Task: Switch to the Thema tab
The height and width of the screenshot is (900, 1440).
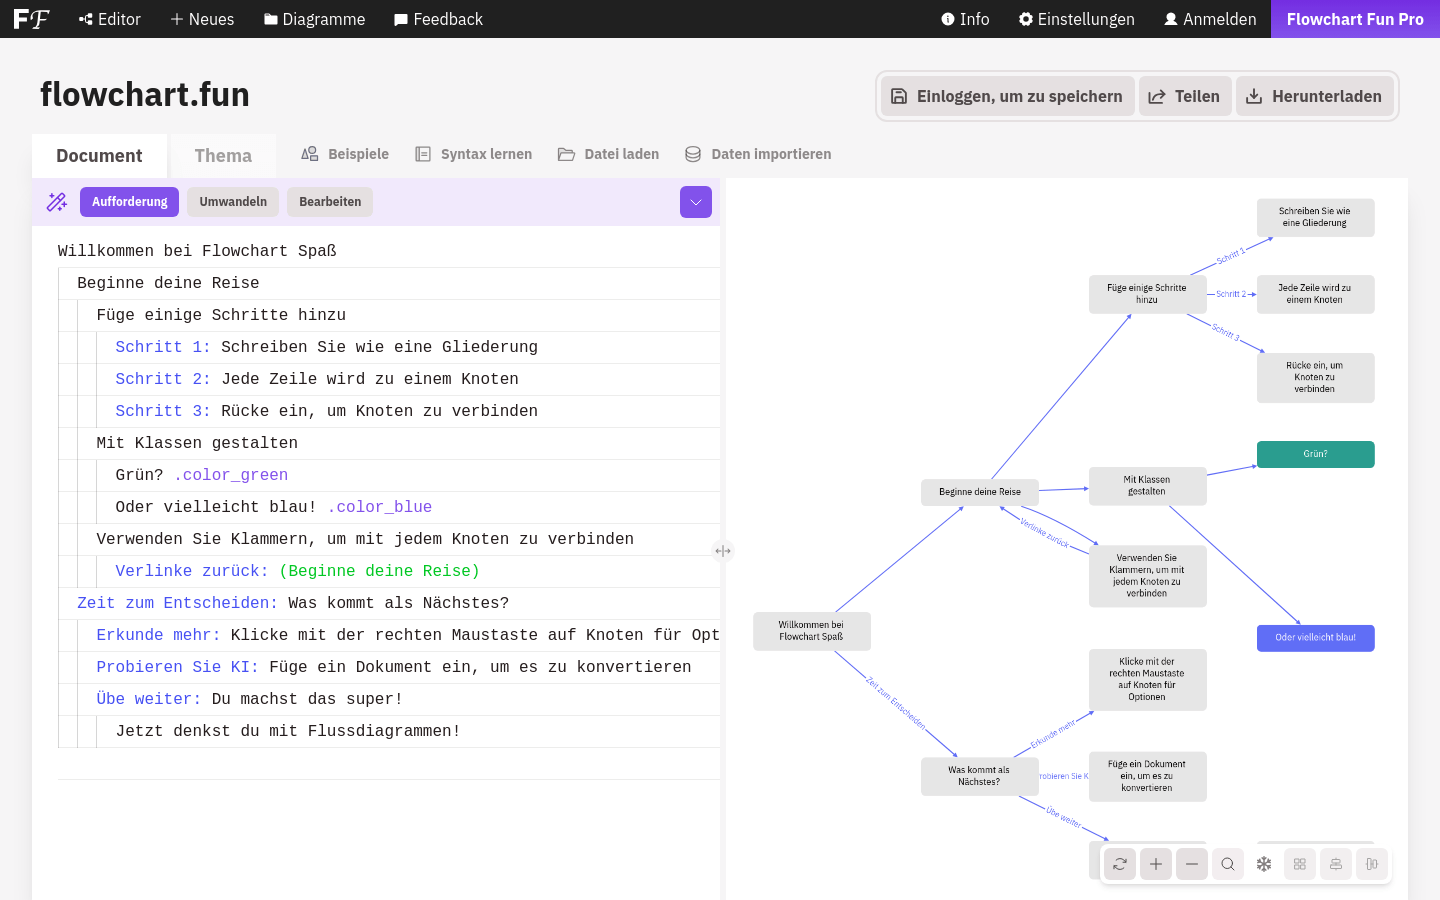Action: click(223, 156)
